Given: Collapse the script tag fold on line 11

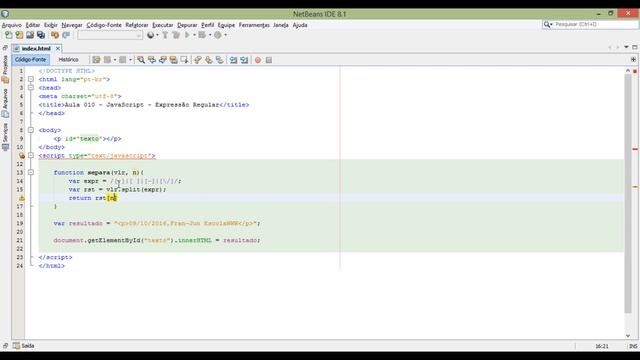Looking at the screenshot, I should [x=31, y=156].
